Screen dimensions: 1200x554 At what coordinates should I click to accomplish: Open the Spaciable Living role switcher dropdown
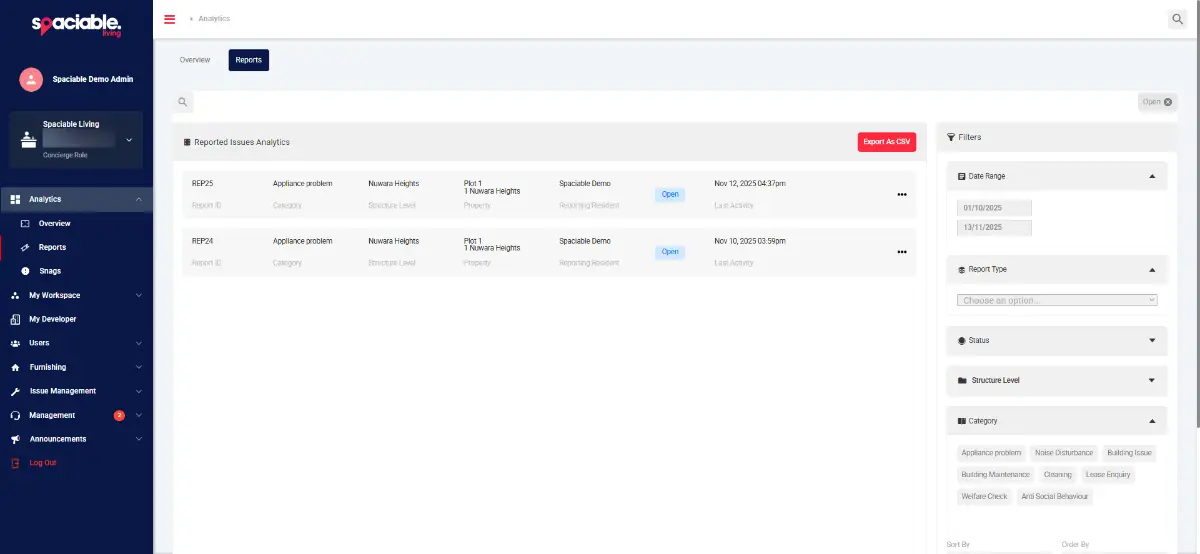point(129,141)
